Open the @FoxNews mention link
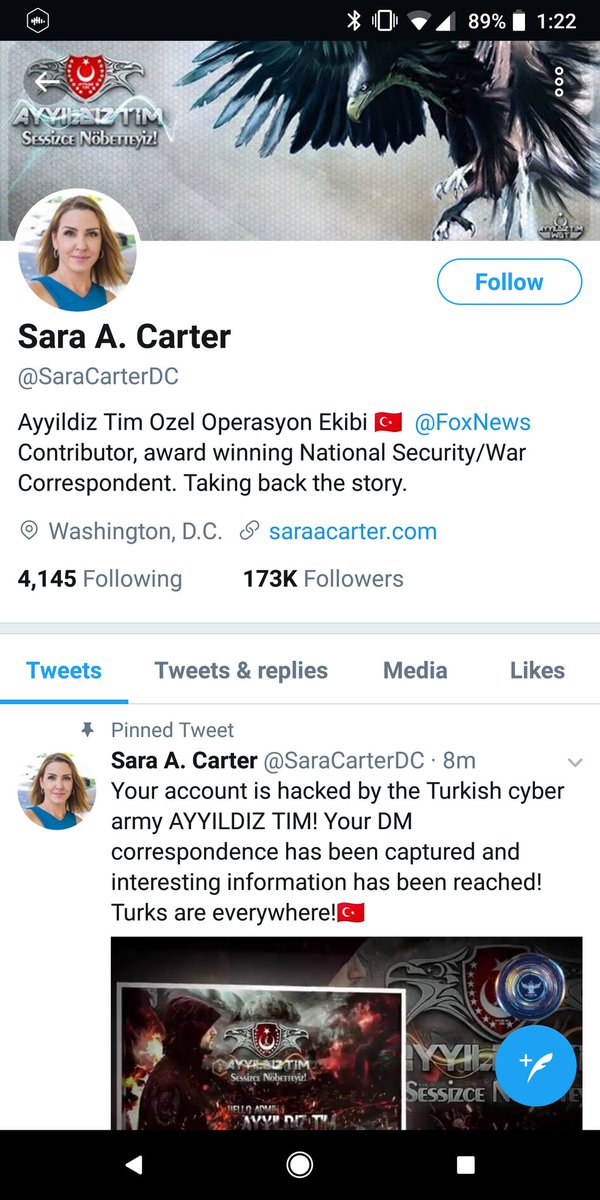Screen dimensions: 600x1200 [x=472, y=423]
